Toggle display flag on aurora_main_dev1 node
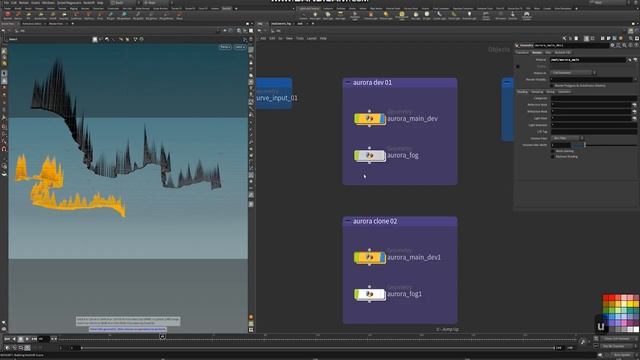The width and height of the screenshot is (640, 360). 382,258
